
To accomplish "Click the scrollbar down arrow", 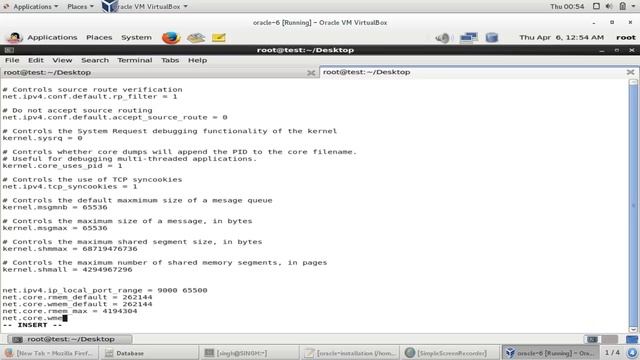I will (x=633, y=329).
